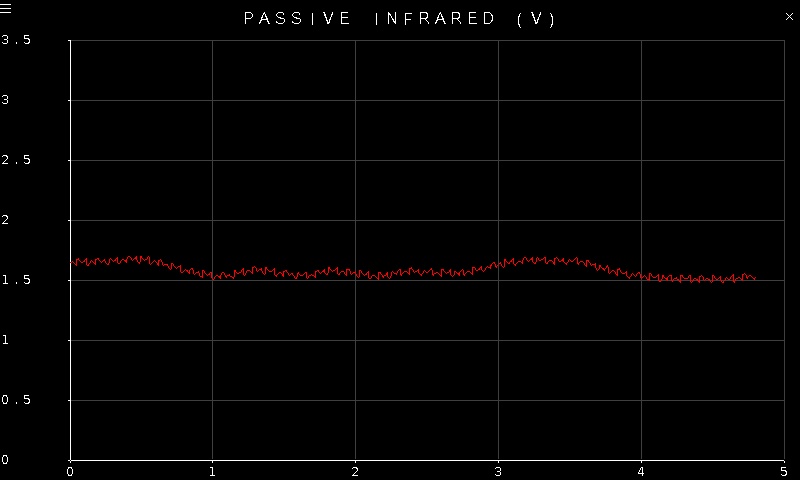Close the Passive Infrared plot window
Viewport: 800px width, 480px height.
(789, 16)
